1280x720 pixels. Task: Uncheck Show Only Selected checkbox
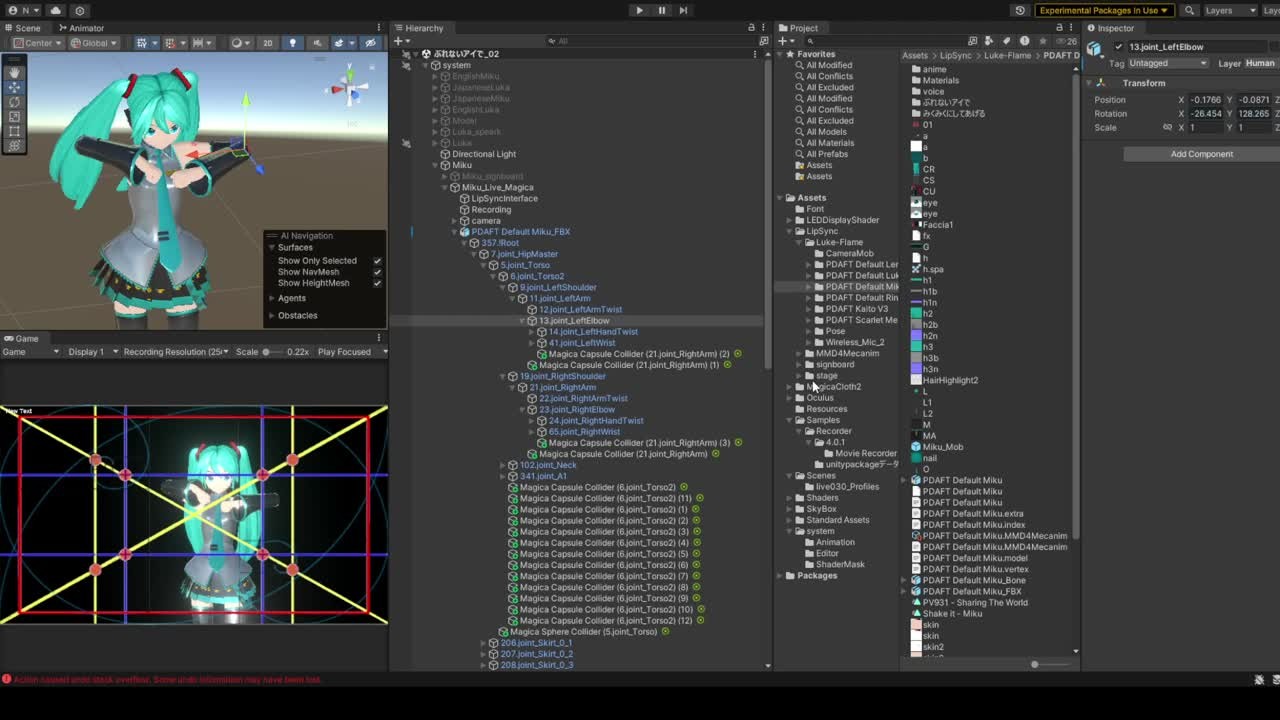click(x=377, y=261)
